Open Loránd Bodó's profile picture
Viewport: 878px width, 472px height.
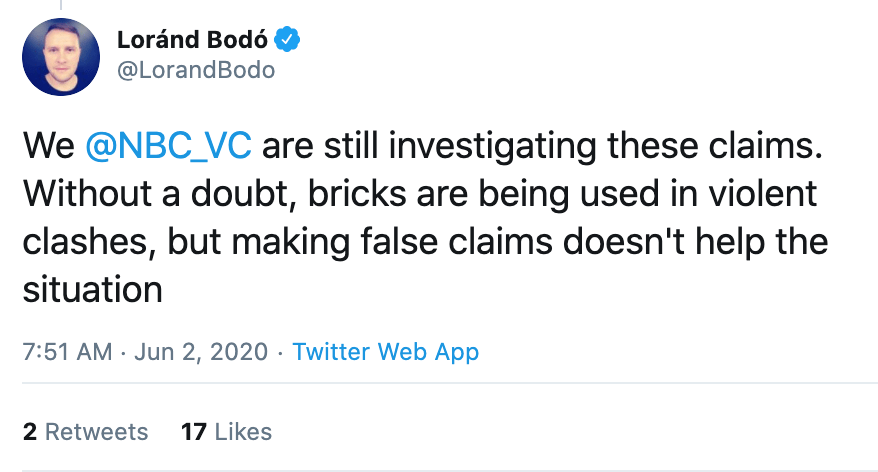(x=61, y=57)
